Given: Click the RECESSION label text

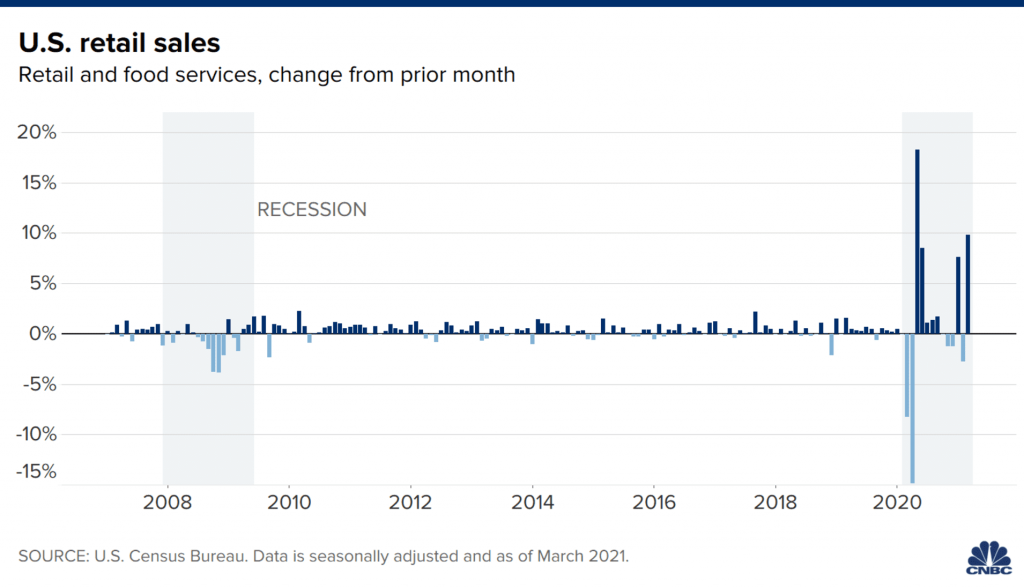Looking at the screenshot, I should (312, 210).
